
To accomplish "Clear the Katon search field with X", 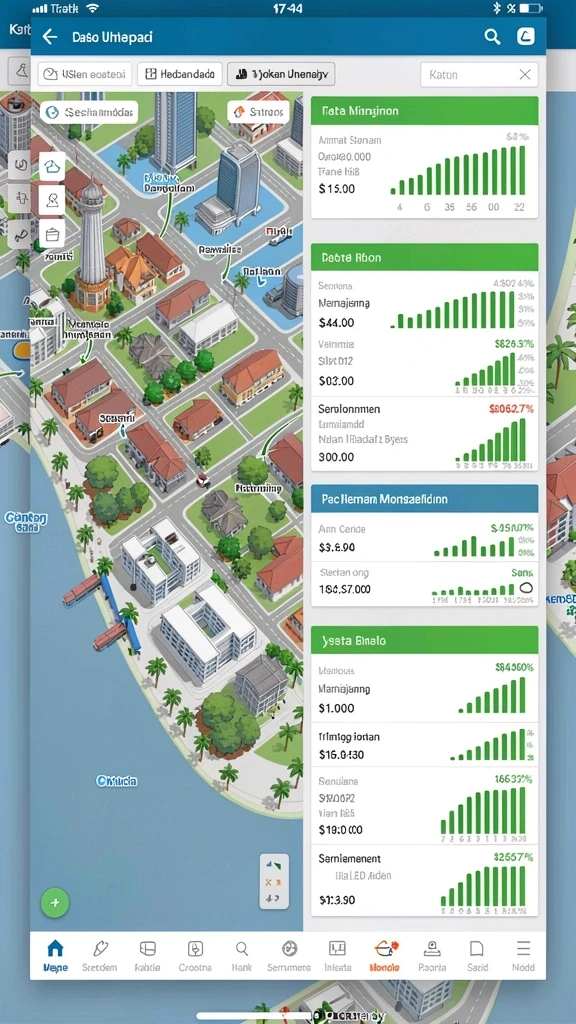I will [x=525, y=74].
